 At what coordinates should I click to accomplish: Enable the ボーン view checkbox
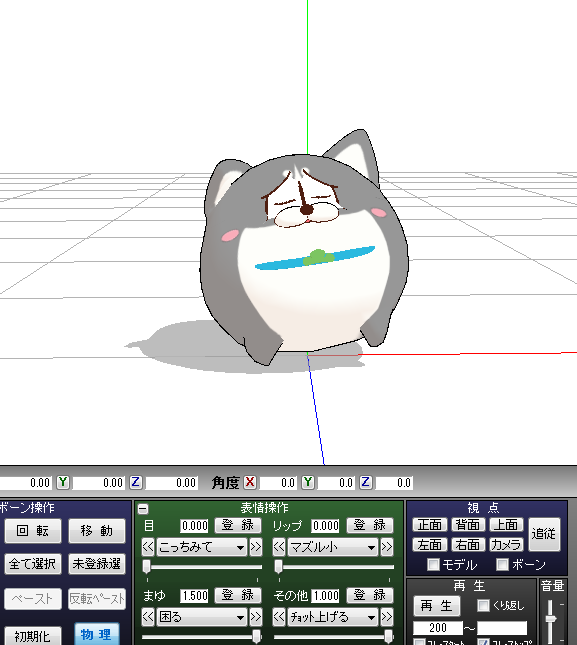pos(502,564)
